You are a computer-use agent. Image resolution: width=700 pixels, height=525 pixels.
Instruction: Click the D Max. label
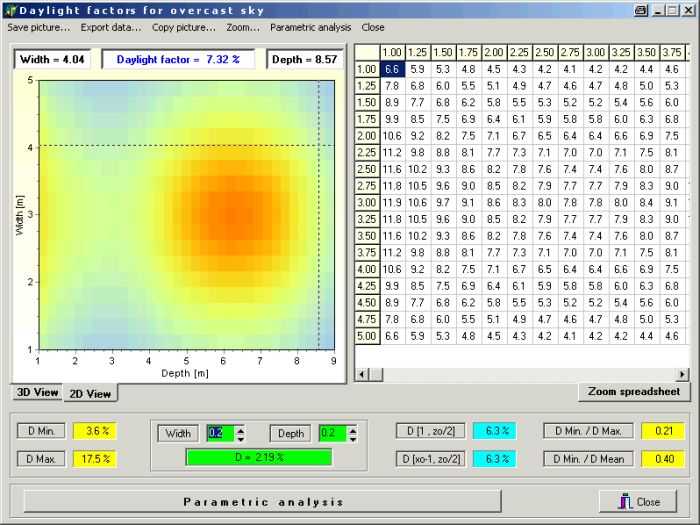tap(41, 458)
